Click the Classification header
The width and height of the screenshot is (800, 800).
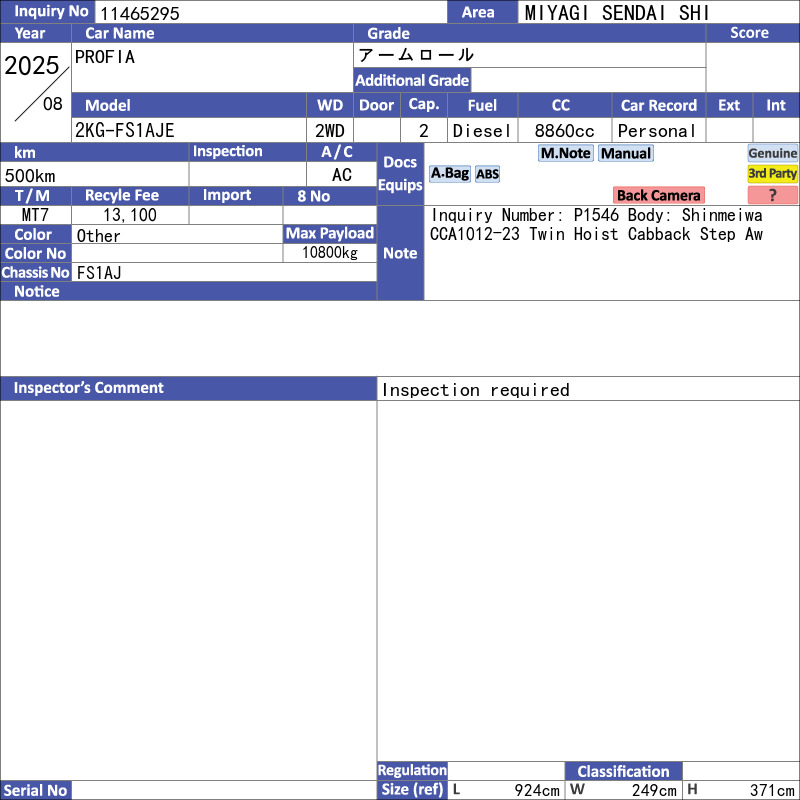click(x=623, y=771)
